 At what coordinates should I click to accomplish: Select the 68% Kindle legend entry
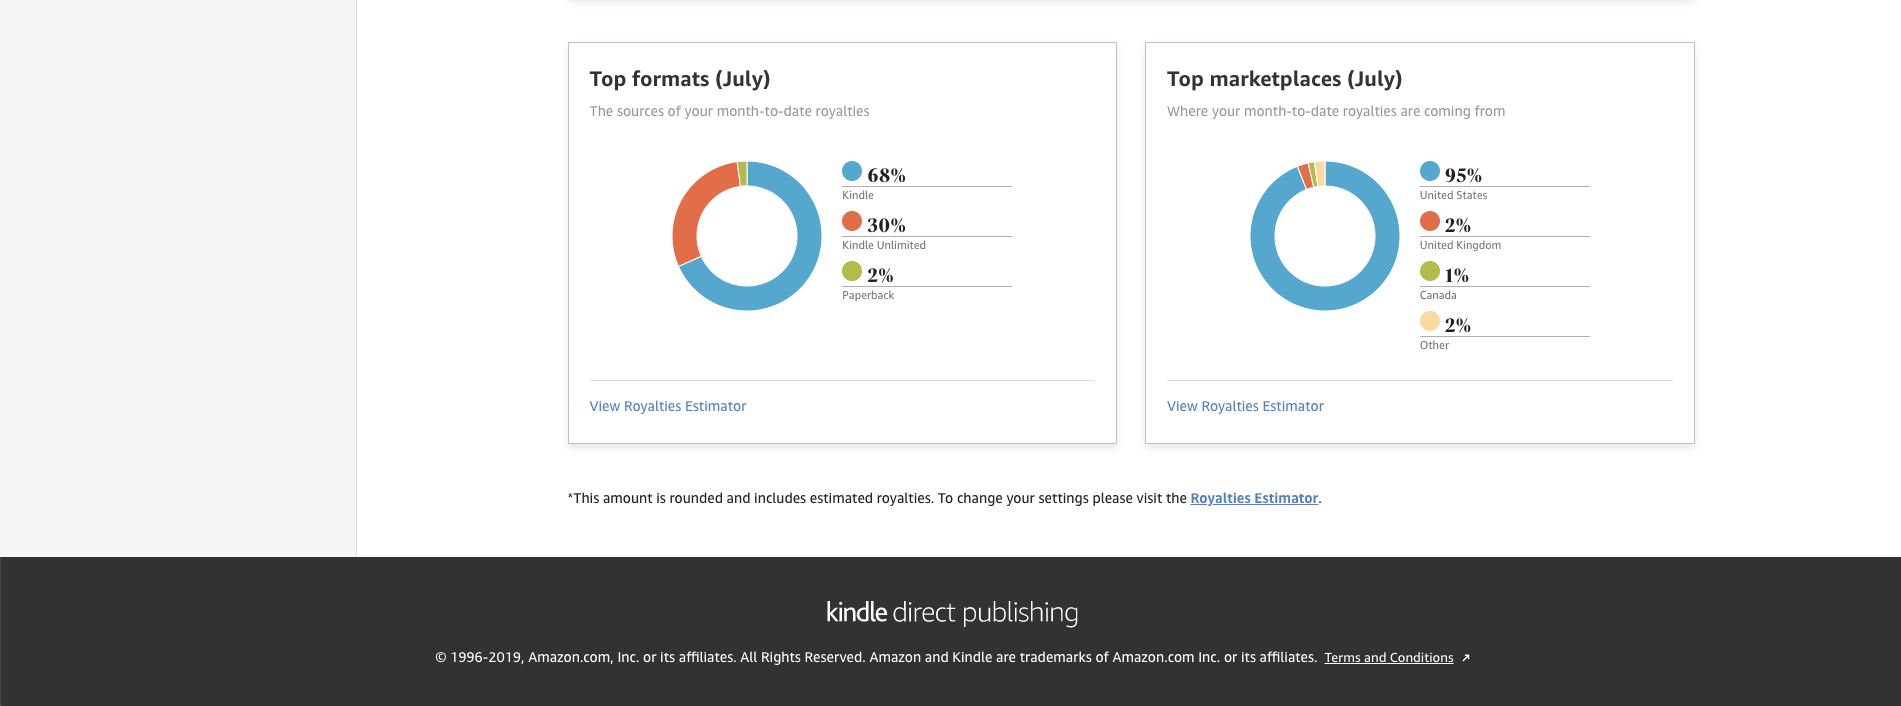tap(927, 181)
